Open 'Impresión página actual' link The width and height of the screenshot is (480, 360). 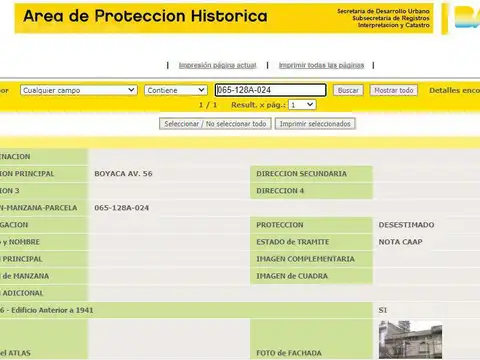pyautogui.click(x=218, y=65)
